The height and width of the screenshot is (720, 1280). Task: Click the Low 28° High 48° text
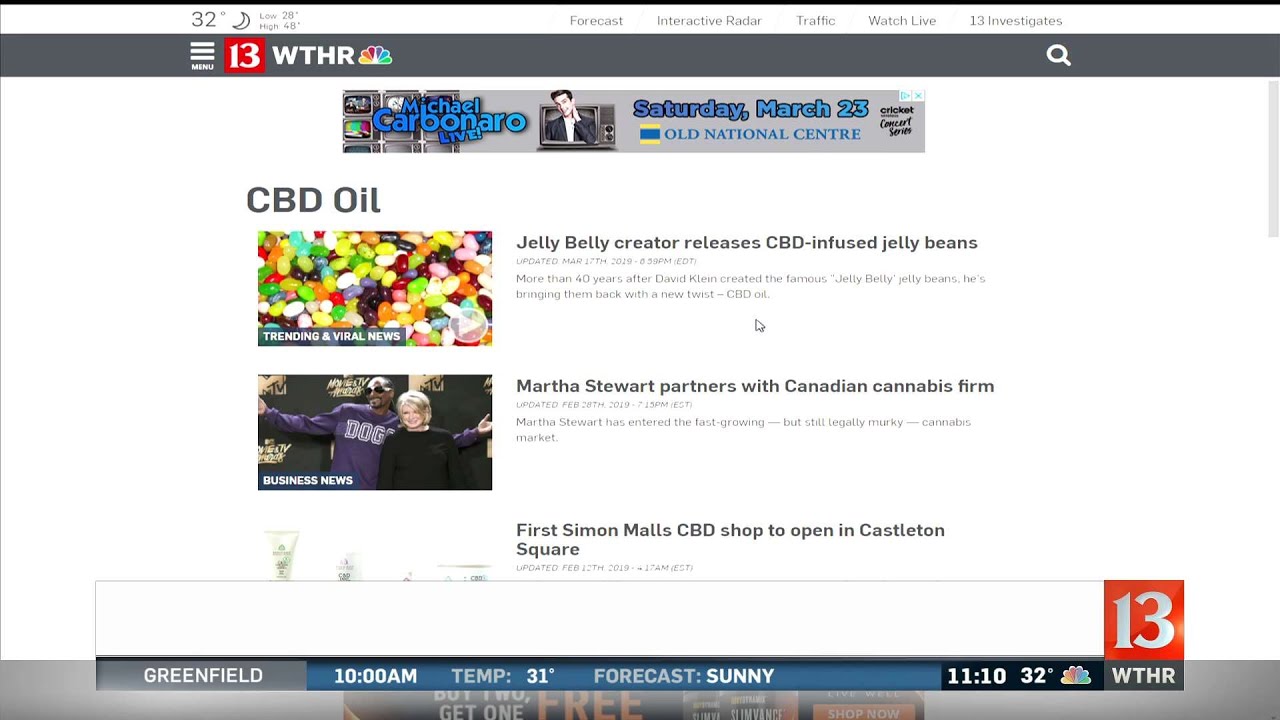click(279, 21)
